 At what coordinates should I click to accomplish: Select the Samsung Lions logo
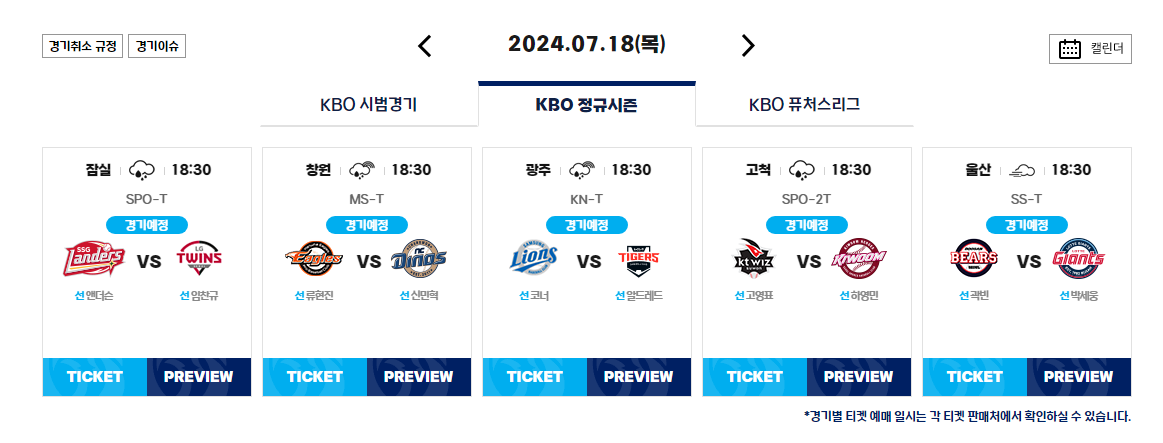pyautogui.click(x=533, y=258)
